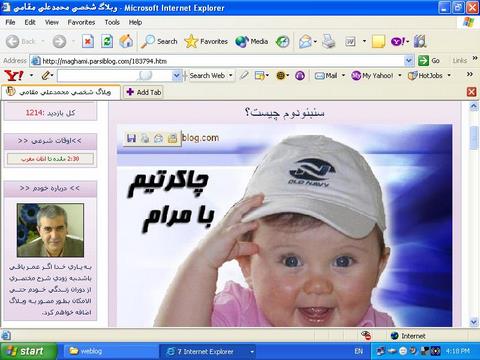This screenshot has width=480, height=360.
Task: Click the save icon on image toolbar
Action: [132, 138]
